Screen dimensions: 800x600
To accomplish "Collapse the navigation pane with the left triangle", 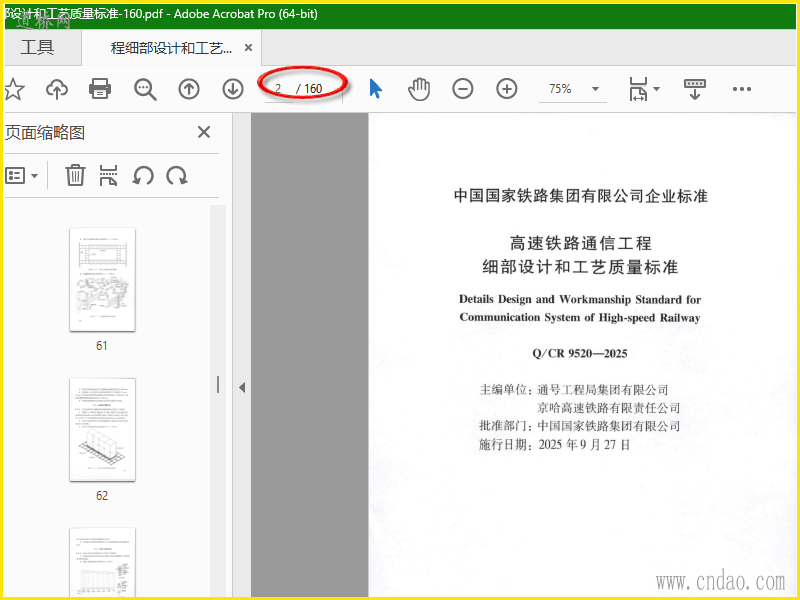I will (x=242, y=388).
